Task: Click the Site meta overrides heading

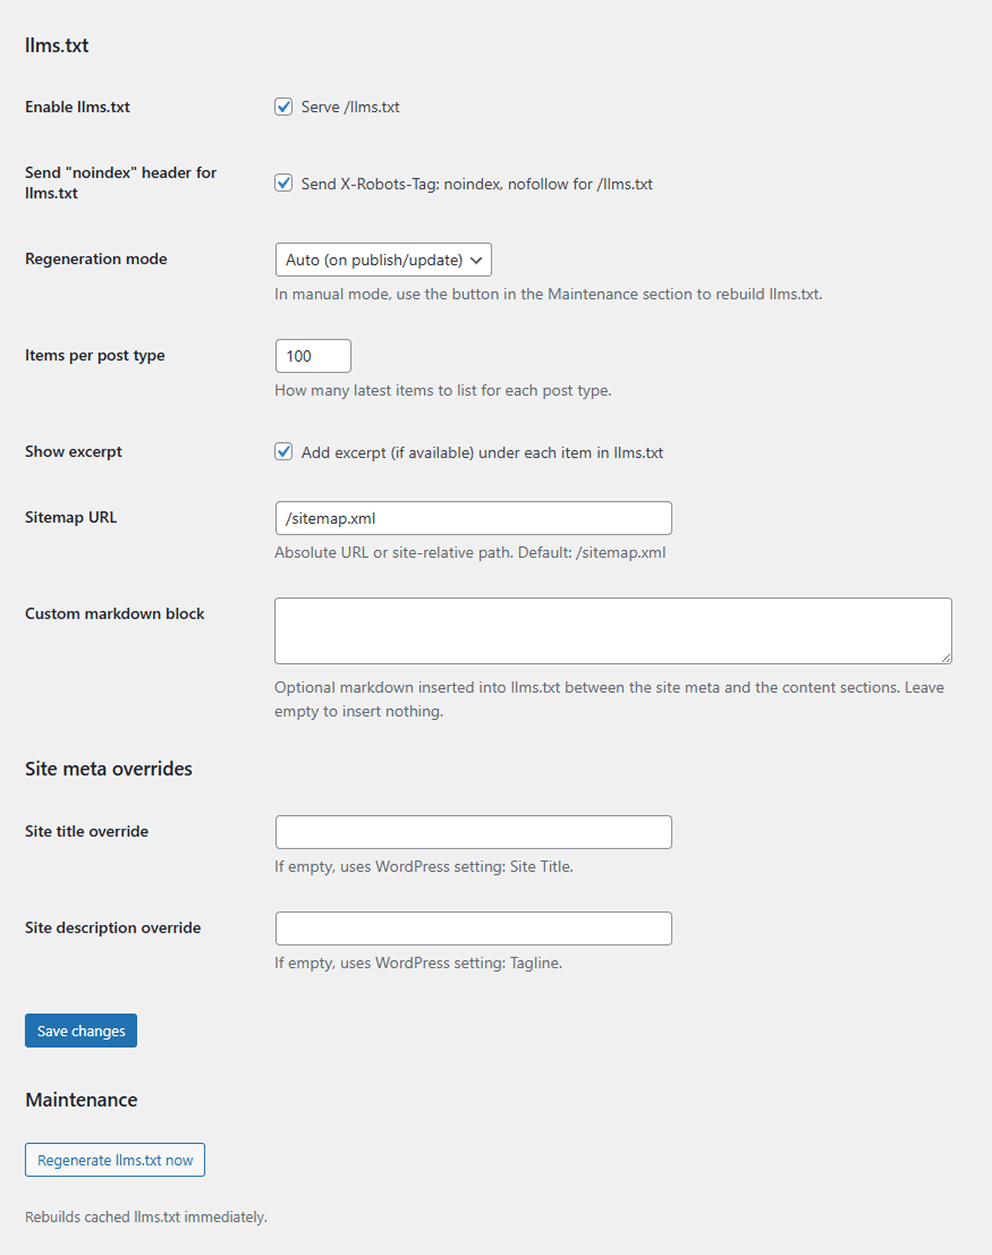Action: click(108, 768)
